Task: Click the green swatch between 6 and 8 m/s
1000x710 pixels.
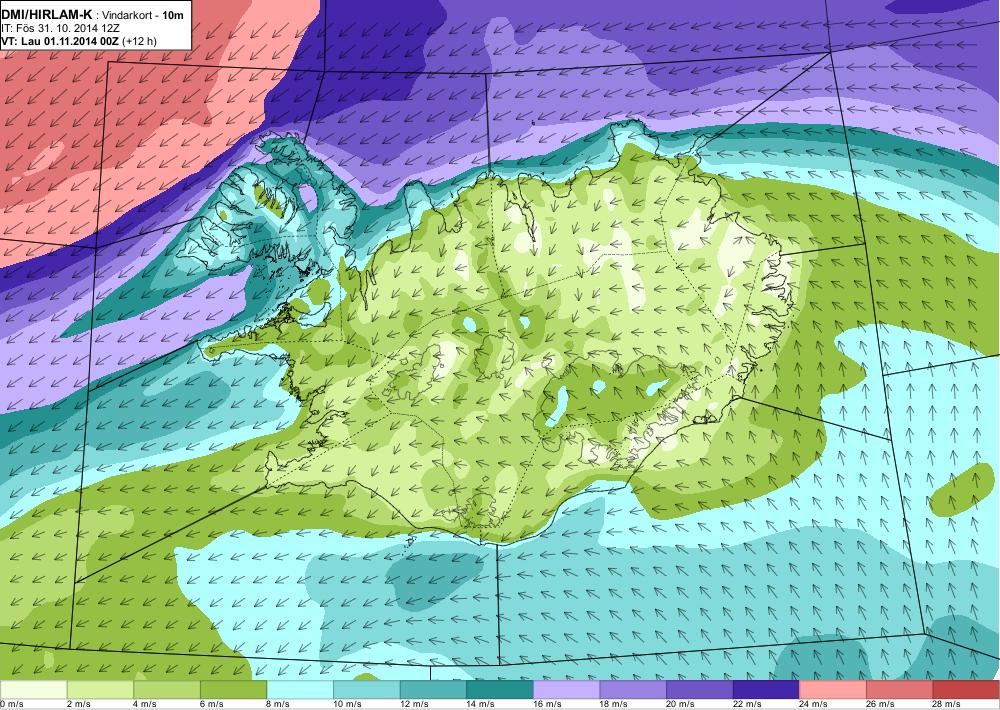Action: click(233, 690)
